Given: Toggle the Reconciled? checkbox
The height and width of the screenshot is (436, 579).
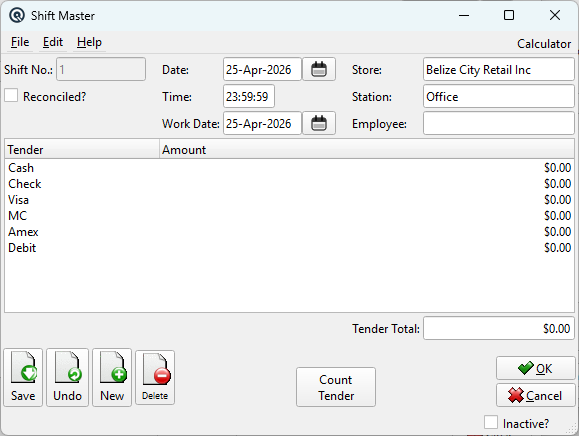Looking at the screenshot, I should [x=11, y=96].
